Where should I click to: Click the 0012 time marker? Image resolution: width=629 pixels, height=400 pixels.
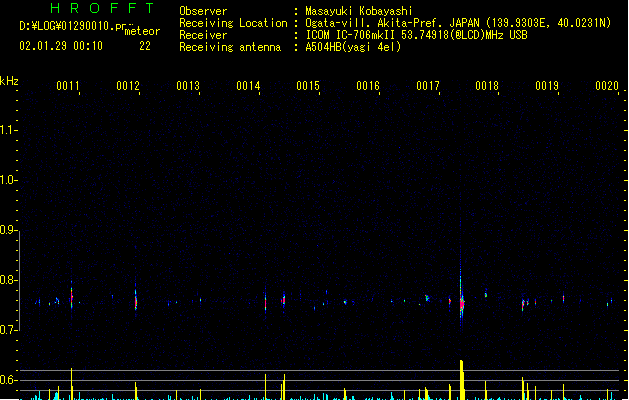(128, 85)
